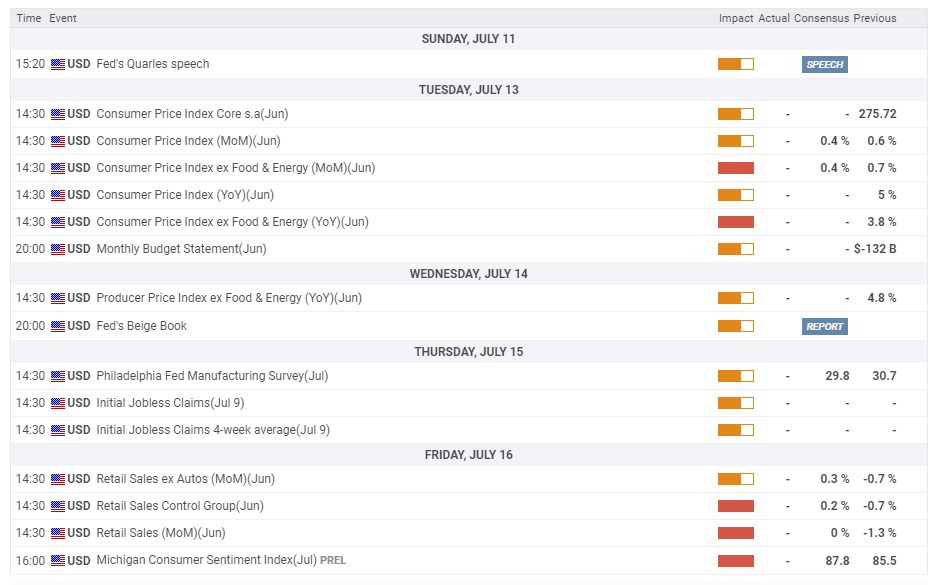Click the Impact column header
Viewport: 936px width, 585px height.
[x=735, y=18]
